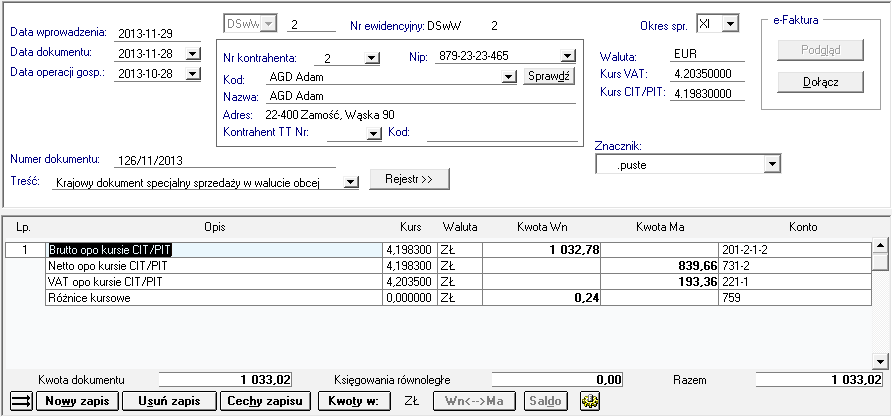Open the Data dokumentu date dropdown

coord(192,52)
